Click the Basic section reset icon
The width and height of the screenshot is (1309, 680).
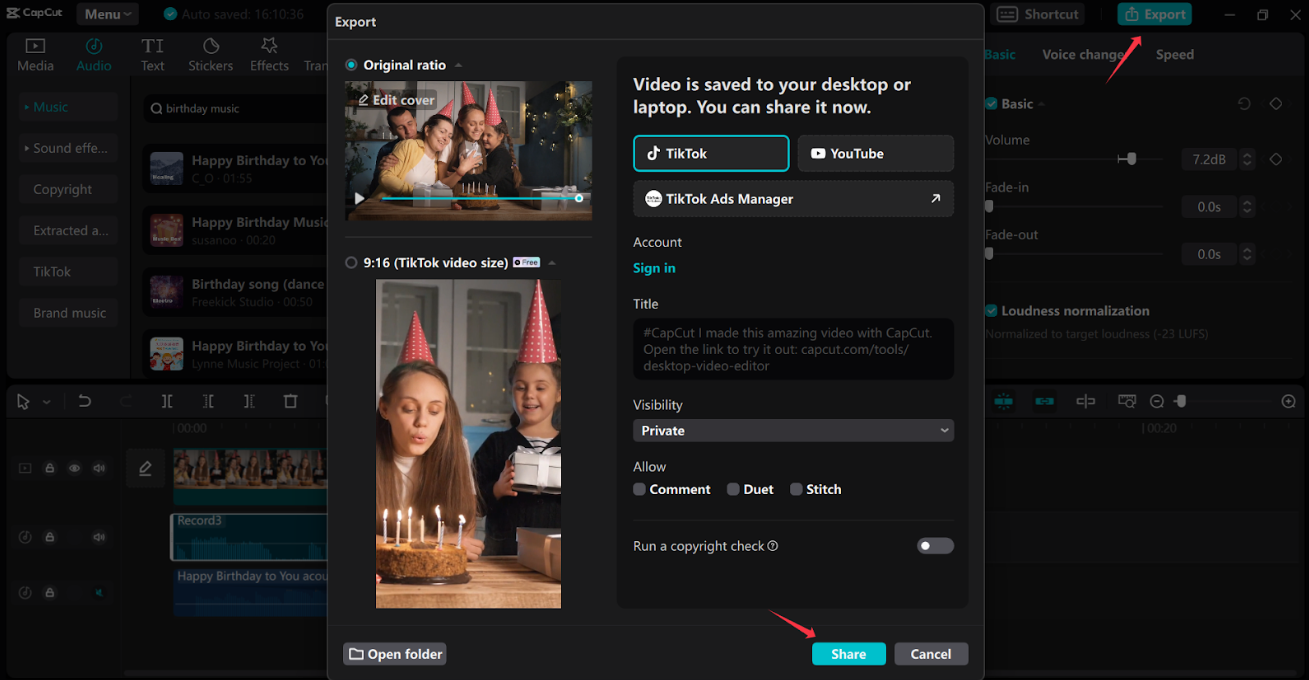point(1244,104)
